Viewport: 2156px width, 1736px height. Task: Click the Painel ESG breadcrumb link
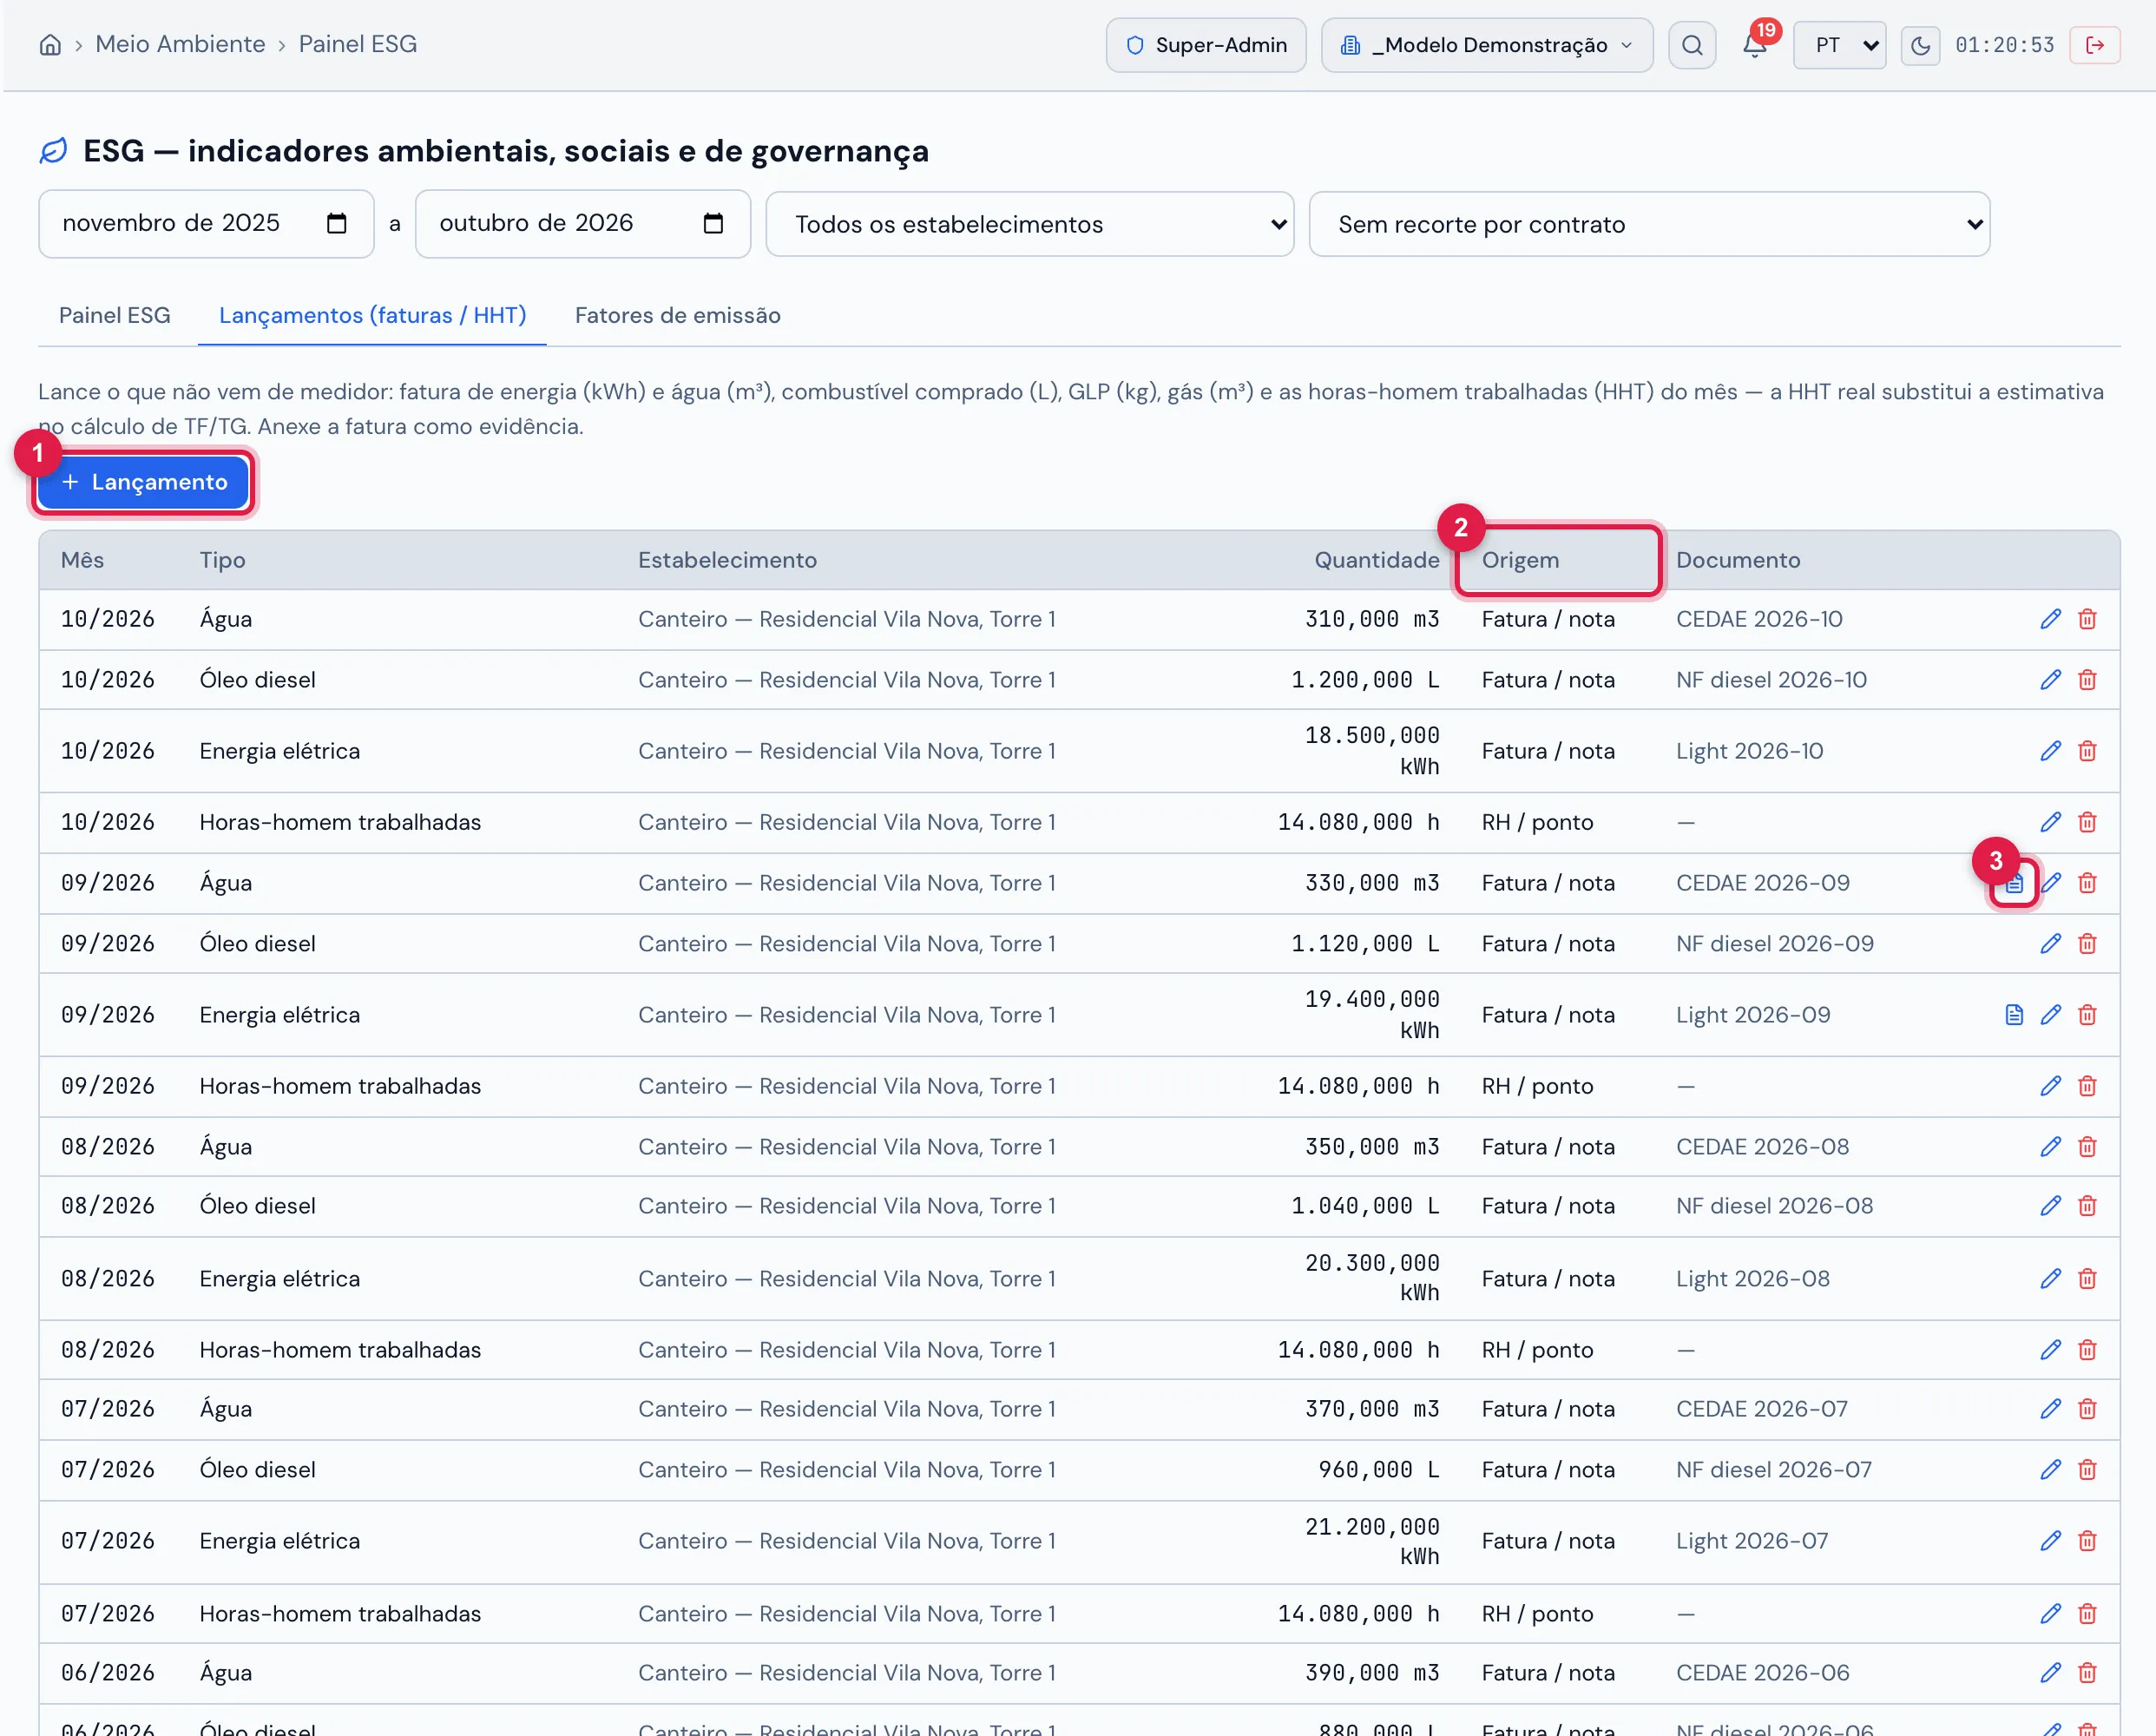point(357,44)
